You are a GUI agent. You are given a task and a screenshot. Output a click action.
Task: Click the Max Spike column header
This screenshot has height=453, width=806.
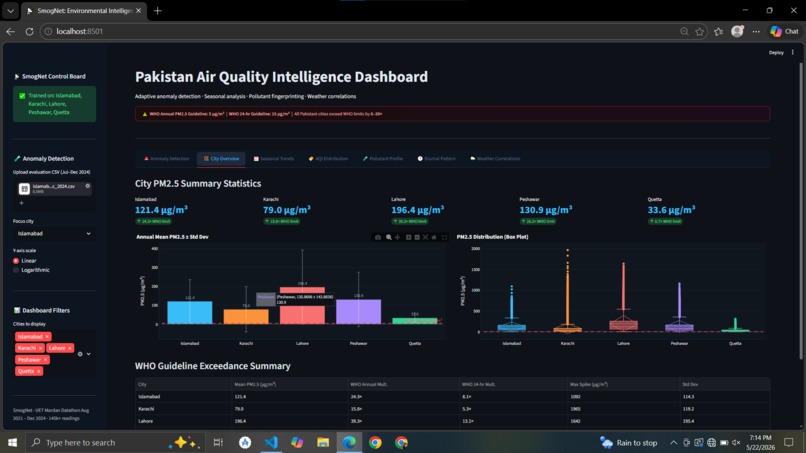pos(623,384)
